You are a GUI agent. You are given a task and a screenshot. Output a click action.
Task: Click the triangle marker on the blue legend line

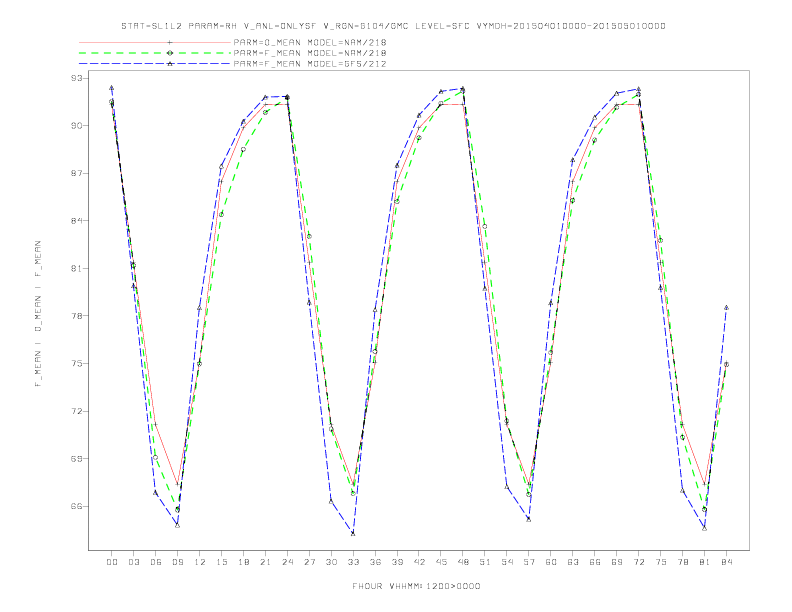click(x=170, y=64)
